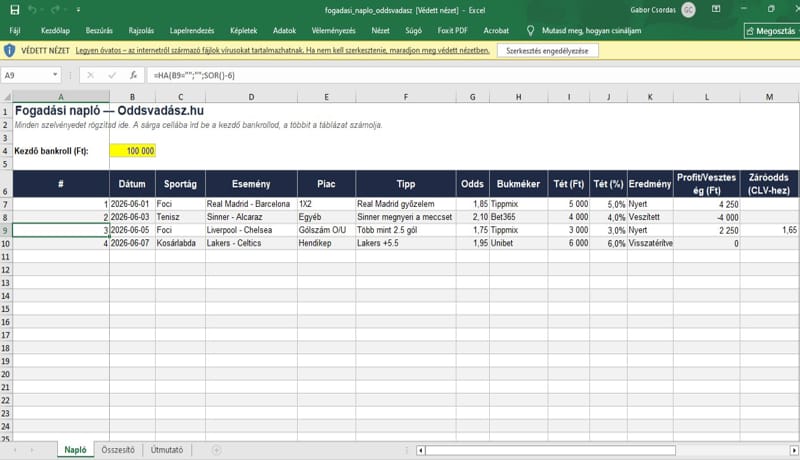
Task: Open the Nézet ribbon tab
Action: click(380, 31)
